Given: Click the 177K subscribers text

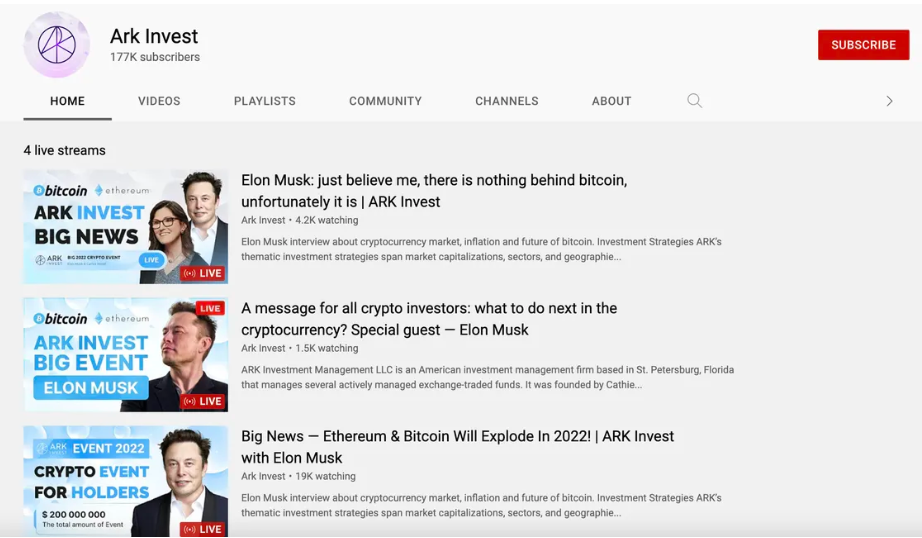Looking at the screenshot, I should click(155, 57).
